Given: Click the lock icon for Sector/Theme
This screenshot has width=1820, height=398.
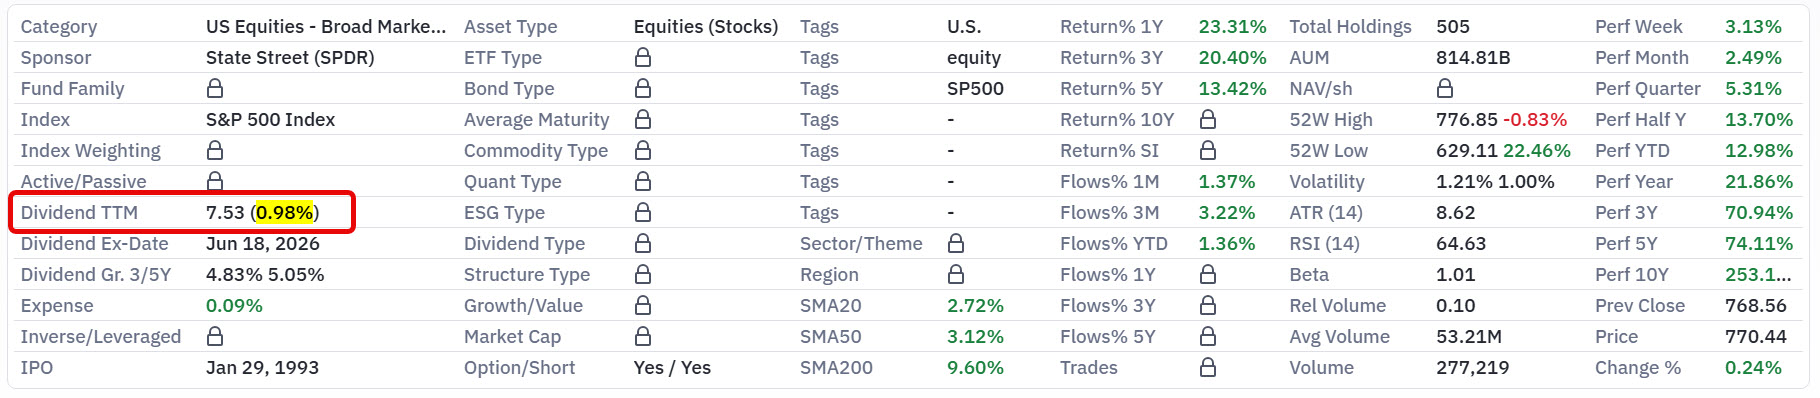Looking at the screenshot, I should pyautogui.click(x=955, y=244).
